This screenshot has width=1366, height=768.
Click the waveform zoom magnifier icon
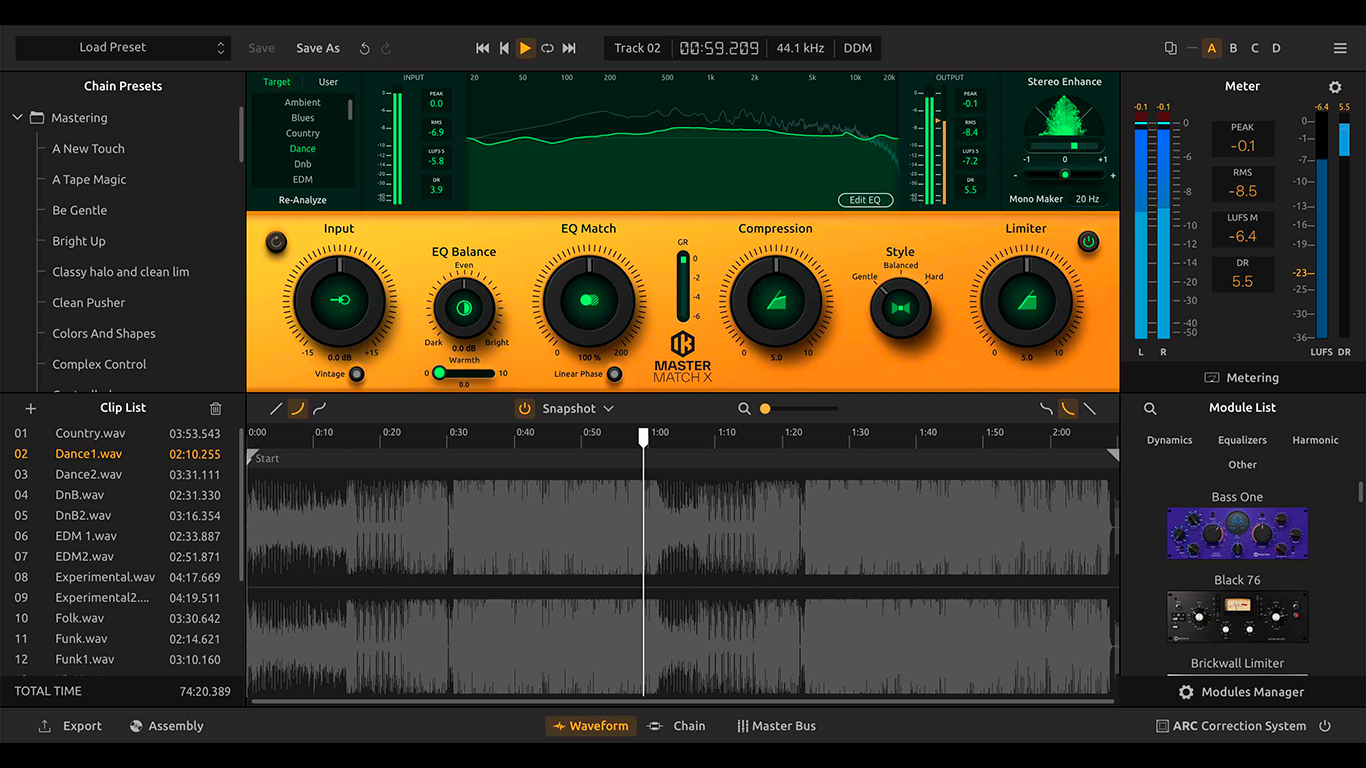(744, 408)
